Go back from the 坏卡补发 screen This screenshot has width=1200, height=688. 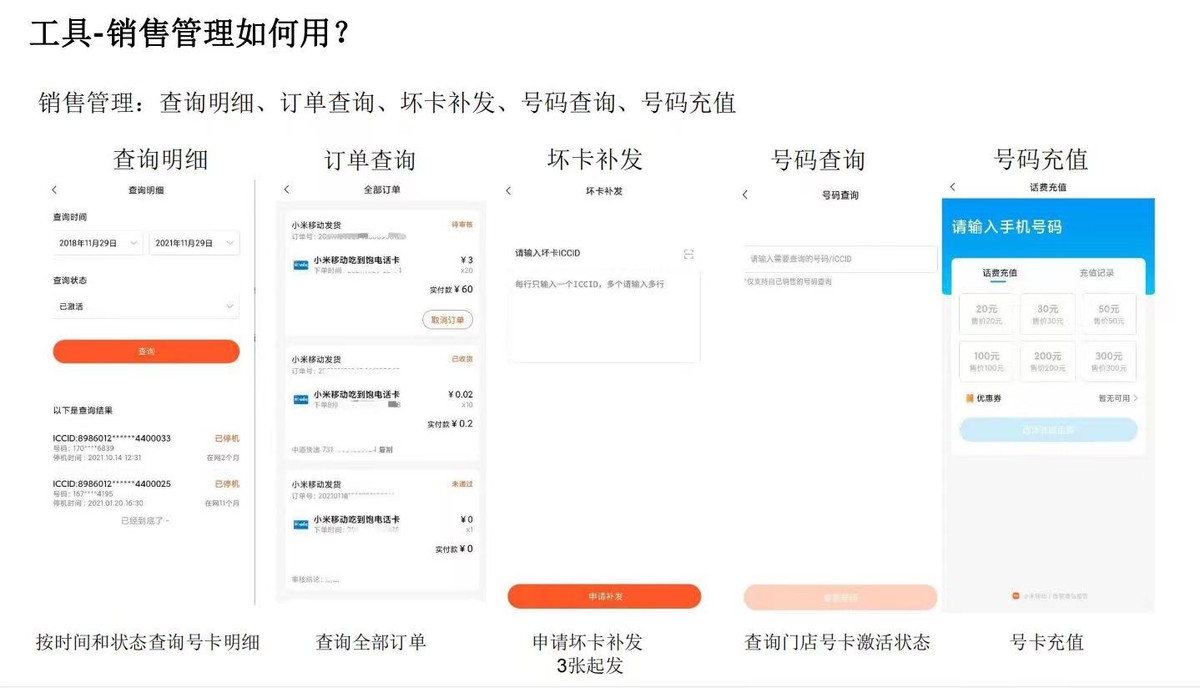pos(508,191)
